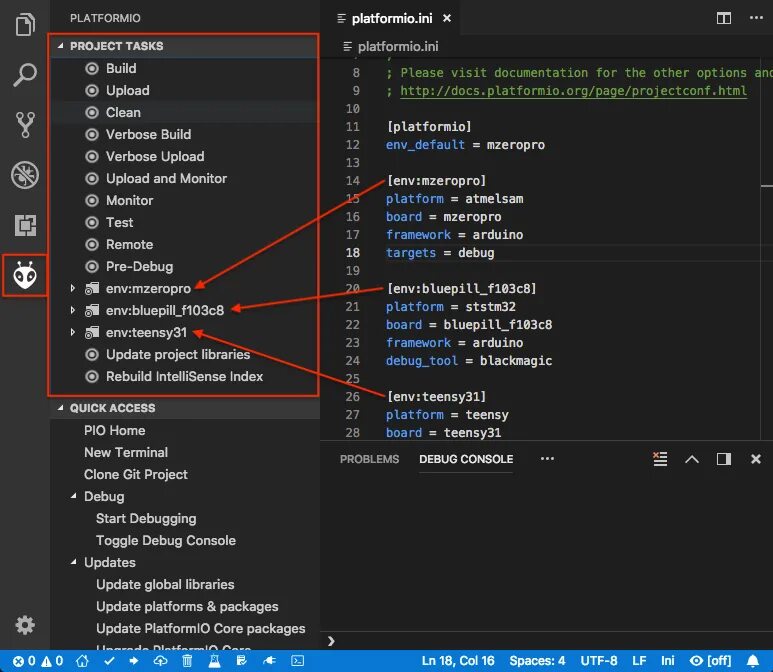
Task: Open the Manage gear icon
Action: pyautogui.click(x=25, y=625)
